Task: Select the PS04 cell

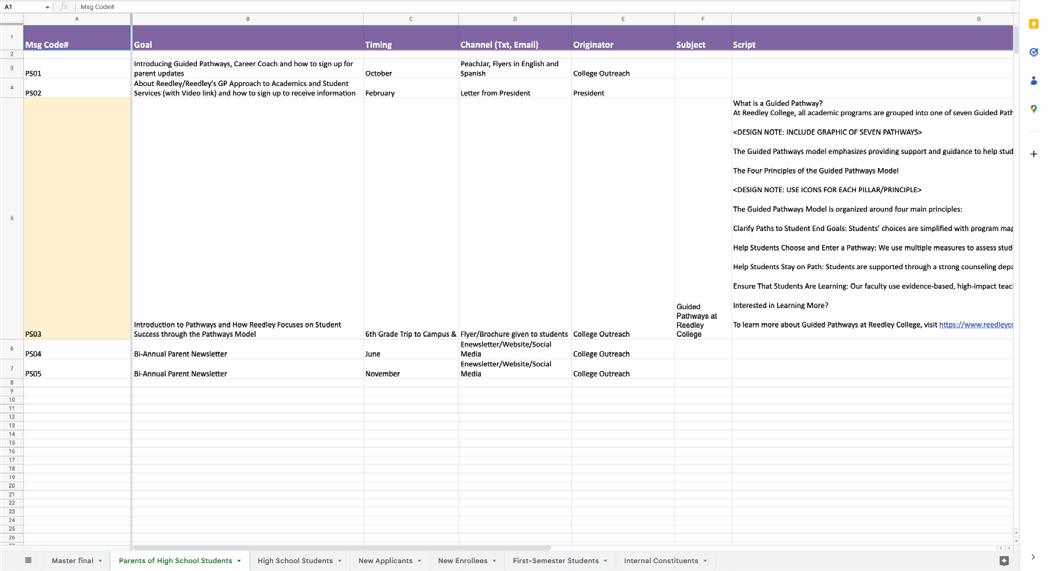Action: [77, 349]
